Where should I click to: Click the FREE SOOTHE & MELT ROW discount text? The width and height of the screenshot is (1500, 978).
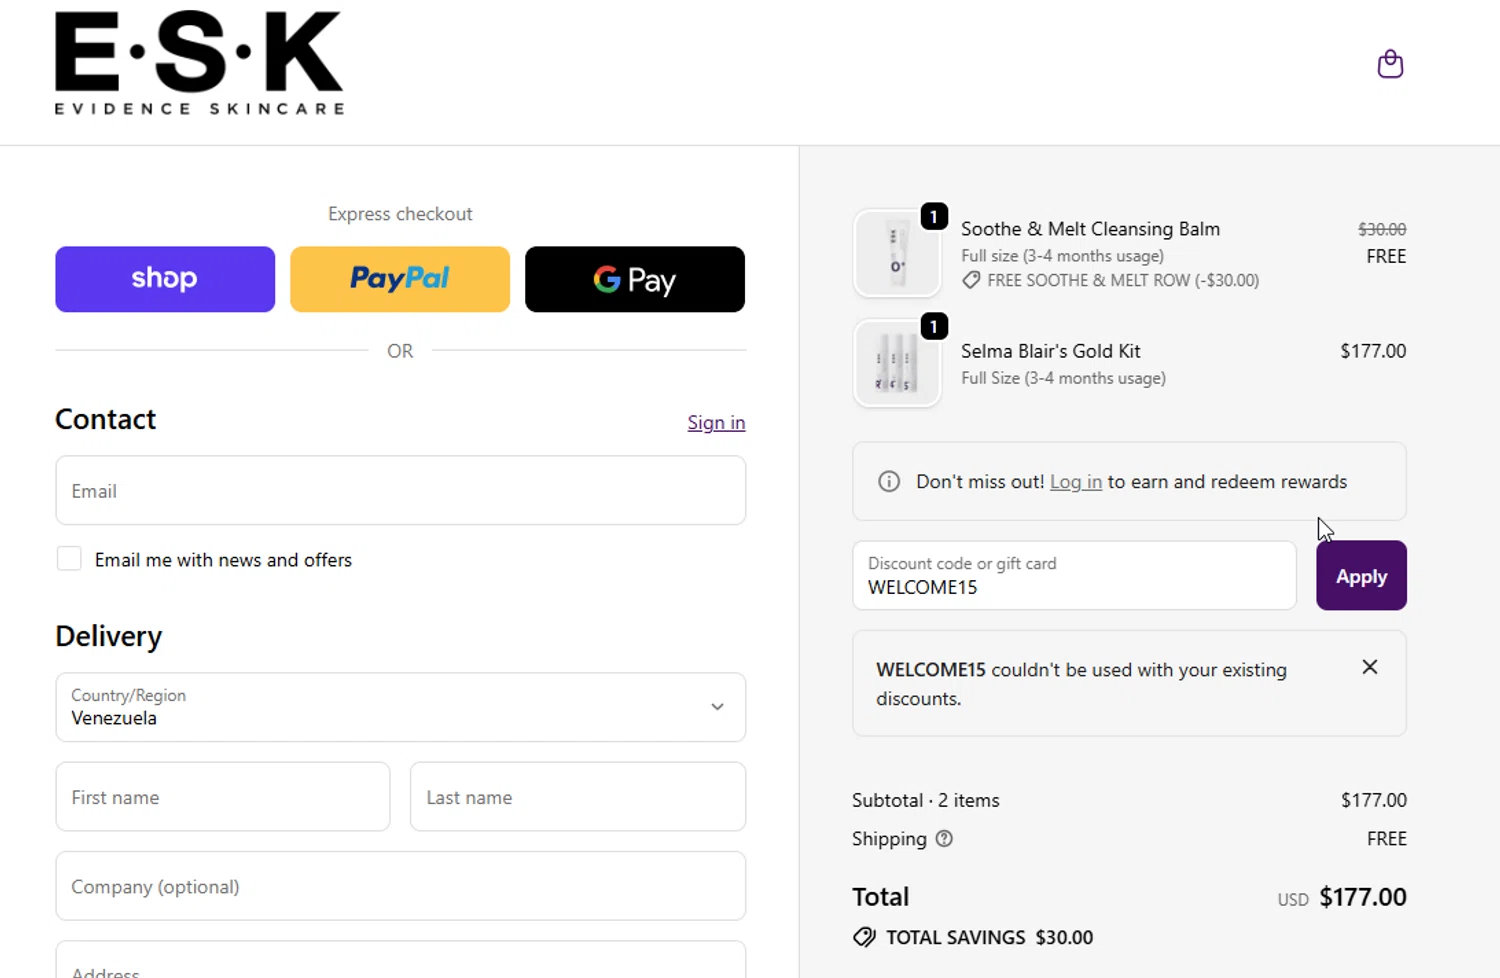pyautogui.click(x=1123, y=281)
